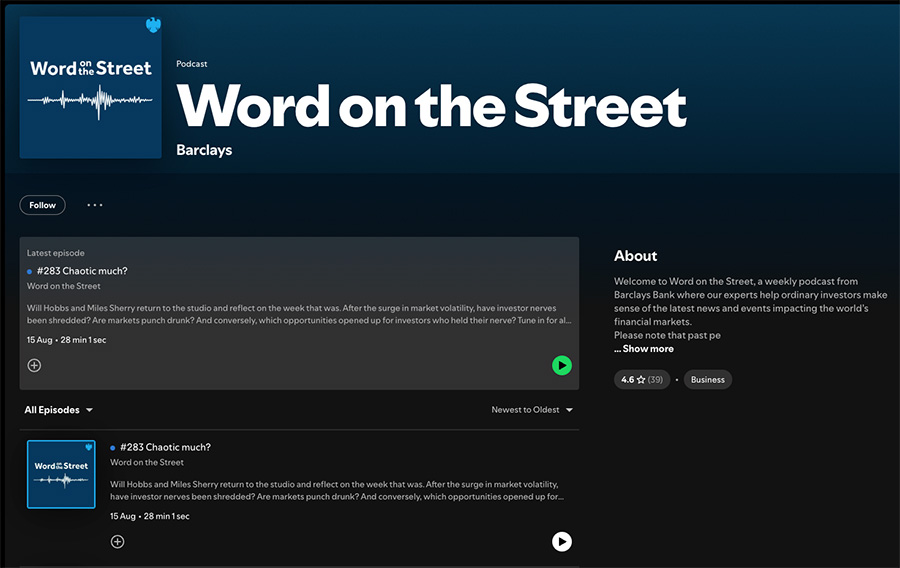Image resolution: width=900 pixels, height=568 pixels.
Task: Select the Business category tag
Action: tap(708, 380)
